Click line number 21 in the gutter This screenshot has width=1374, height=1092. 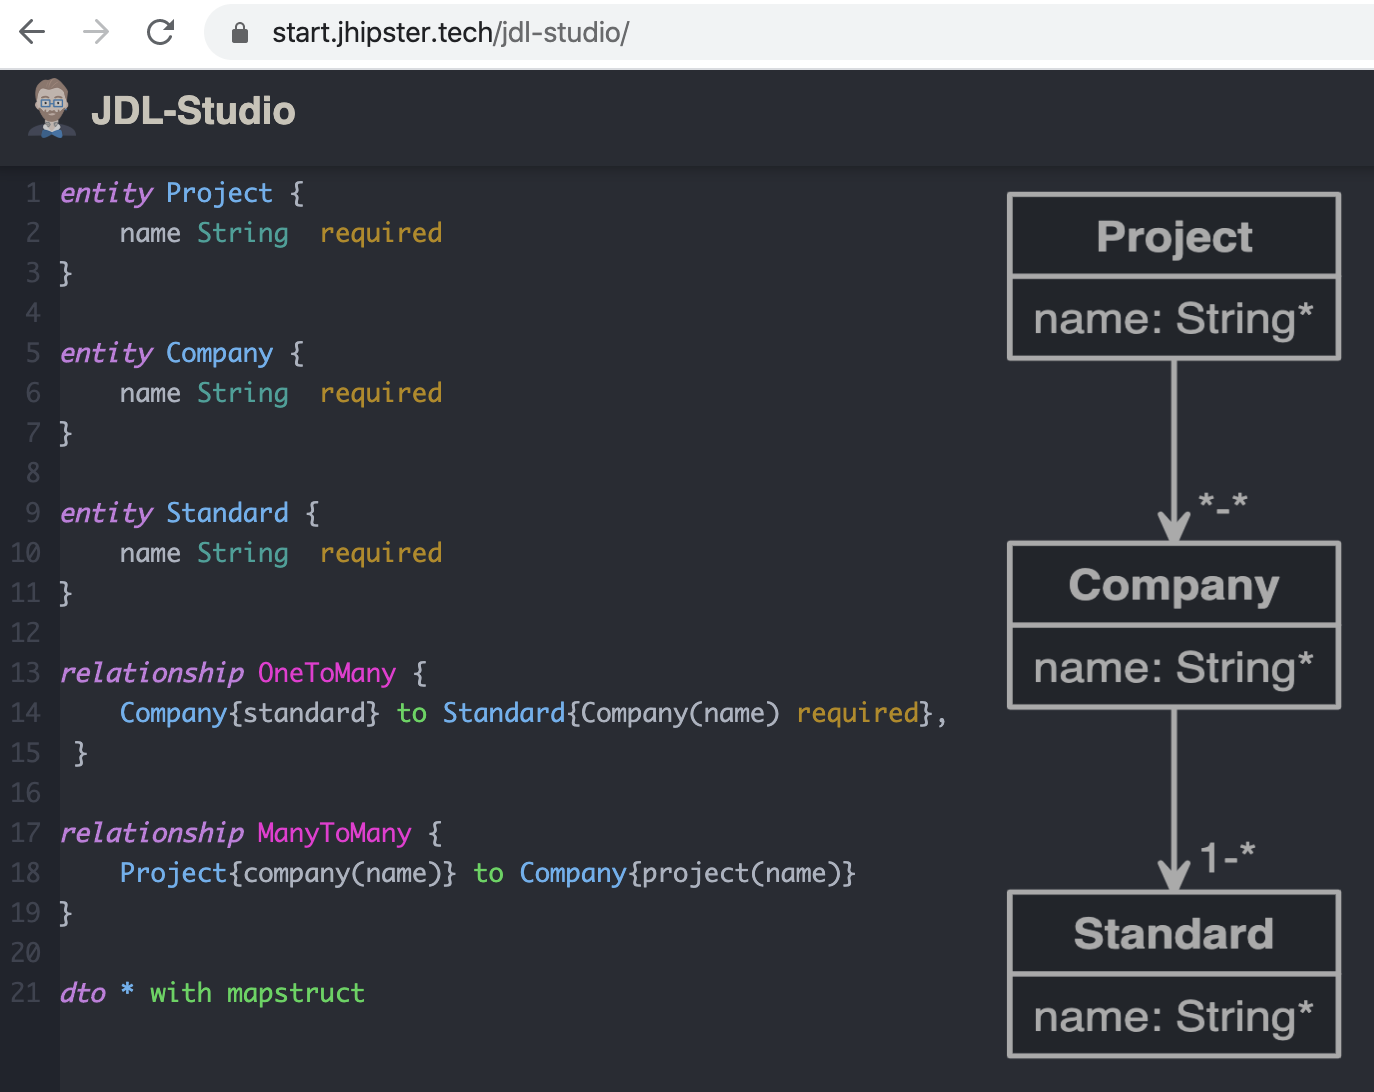coord(26,993)
